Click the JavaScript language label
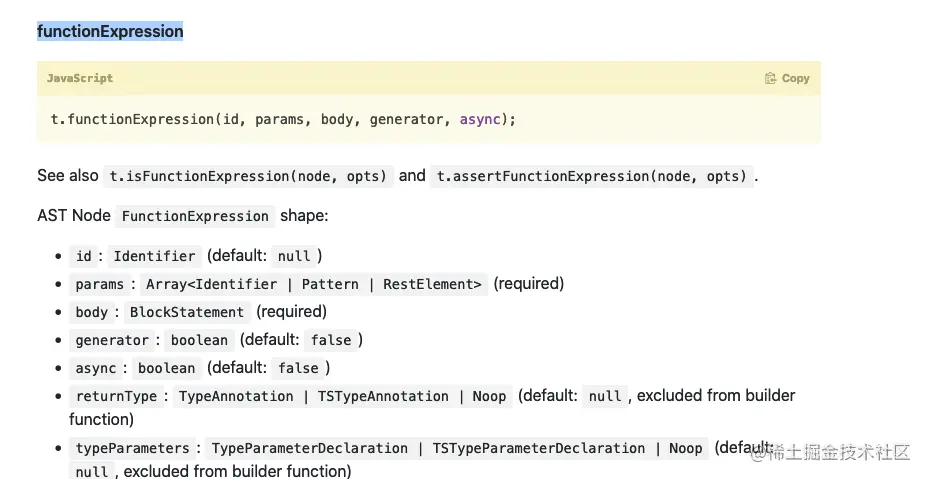Viewport: 927px width, 479px height. pyautogui.click(x=80, y=78)
